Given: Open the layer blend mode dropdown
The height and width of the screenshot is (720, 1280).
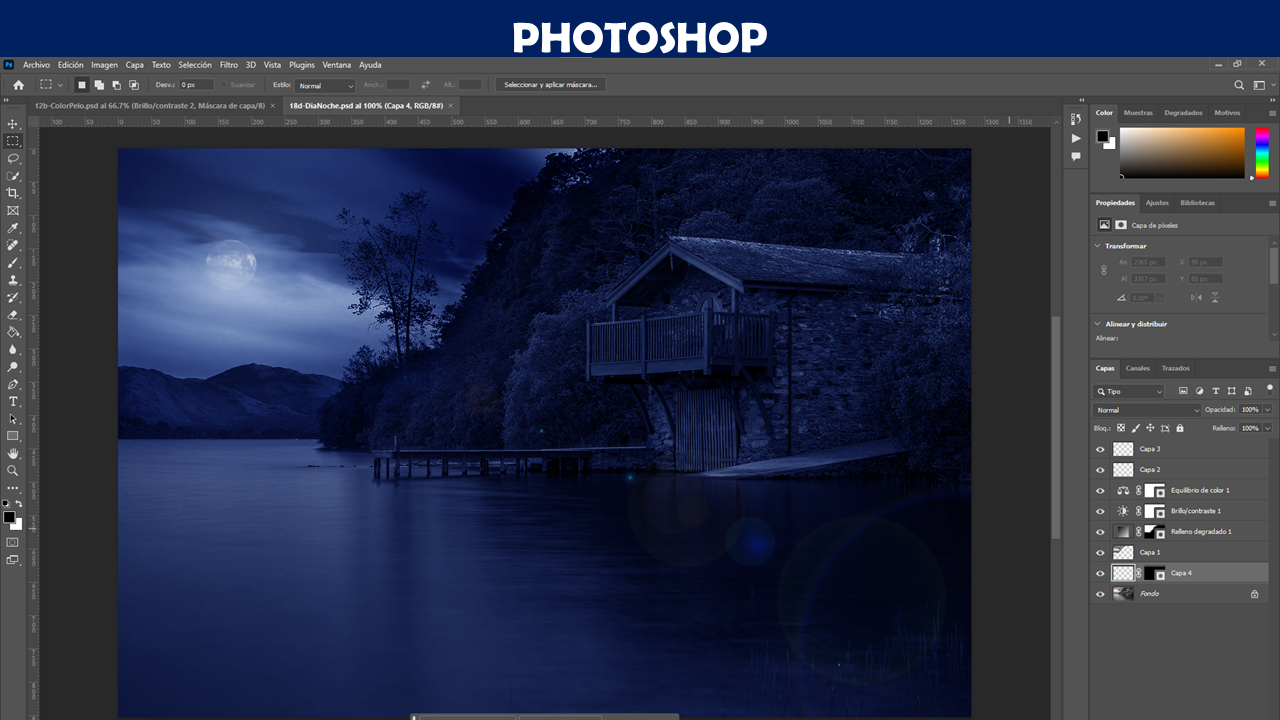Looking at the screenshot, I should coord(1147,410).
